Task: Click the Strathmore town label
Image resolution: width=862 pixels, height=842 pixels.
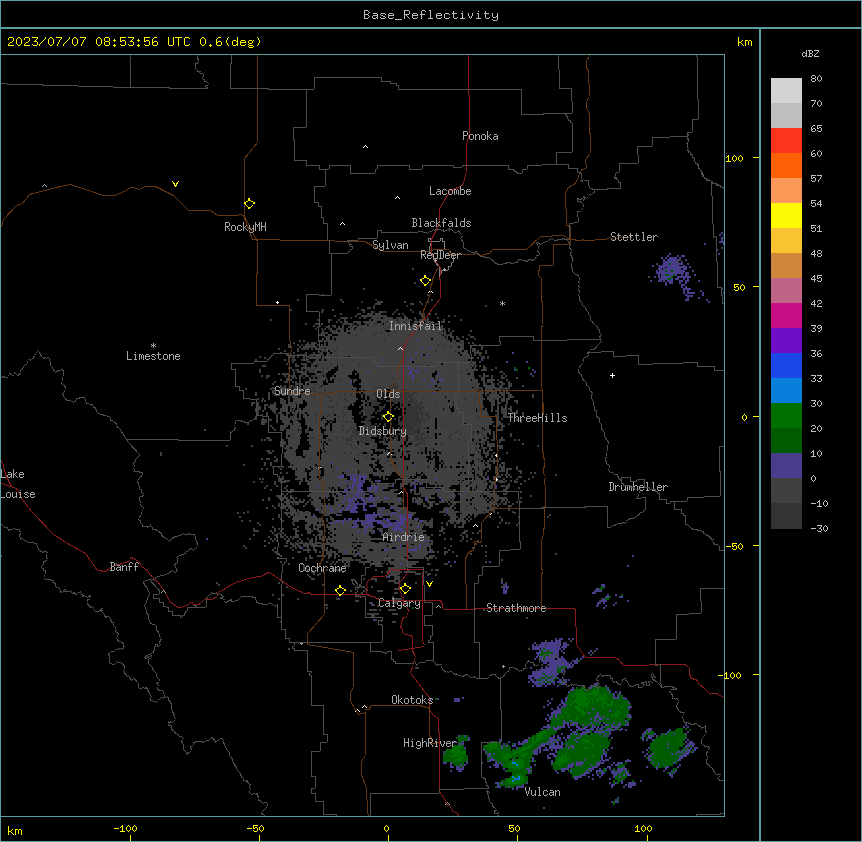Action: coord(516,608)
